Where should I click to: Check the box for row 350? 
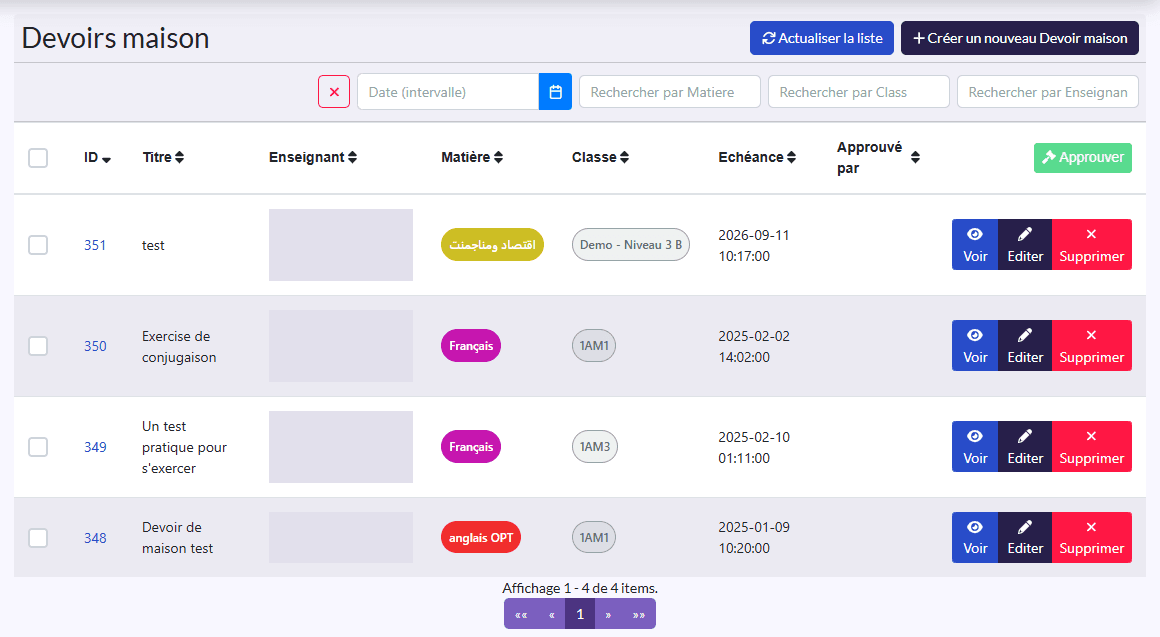(38, 346)
